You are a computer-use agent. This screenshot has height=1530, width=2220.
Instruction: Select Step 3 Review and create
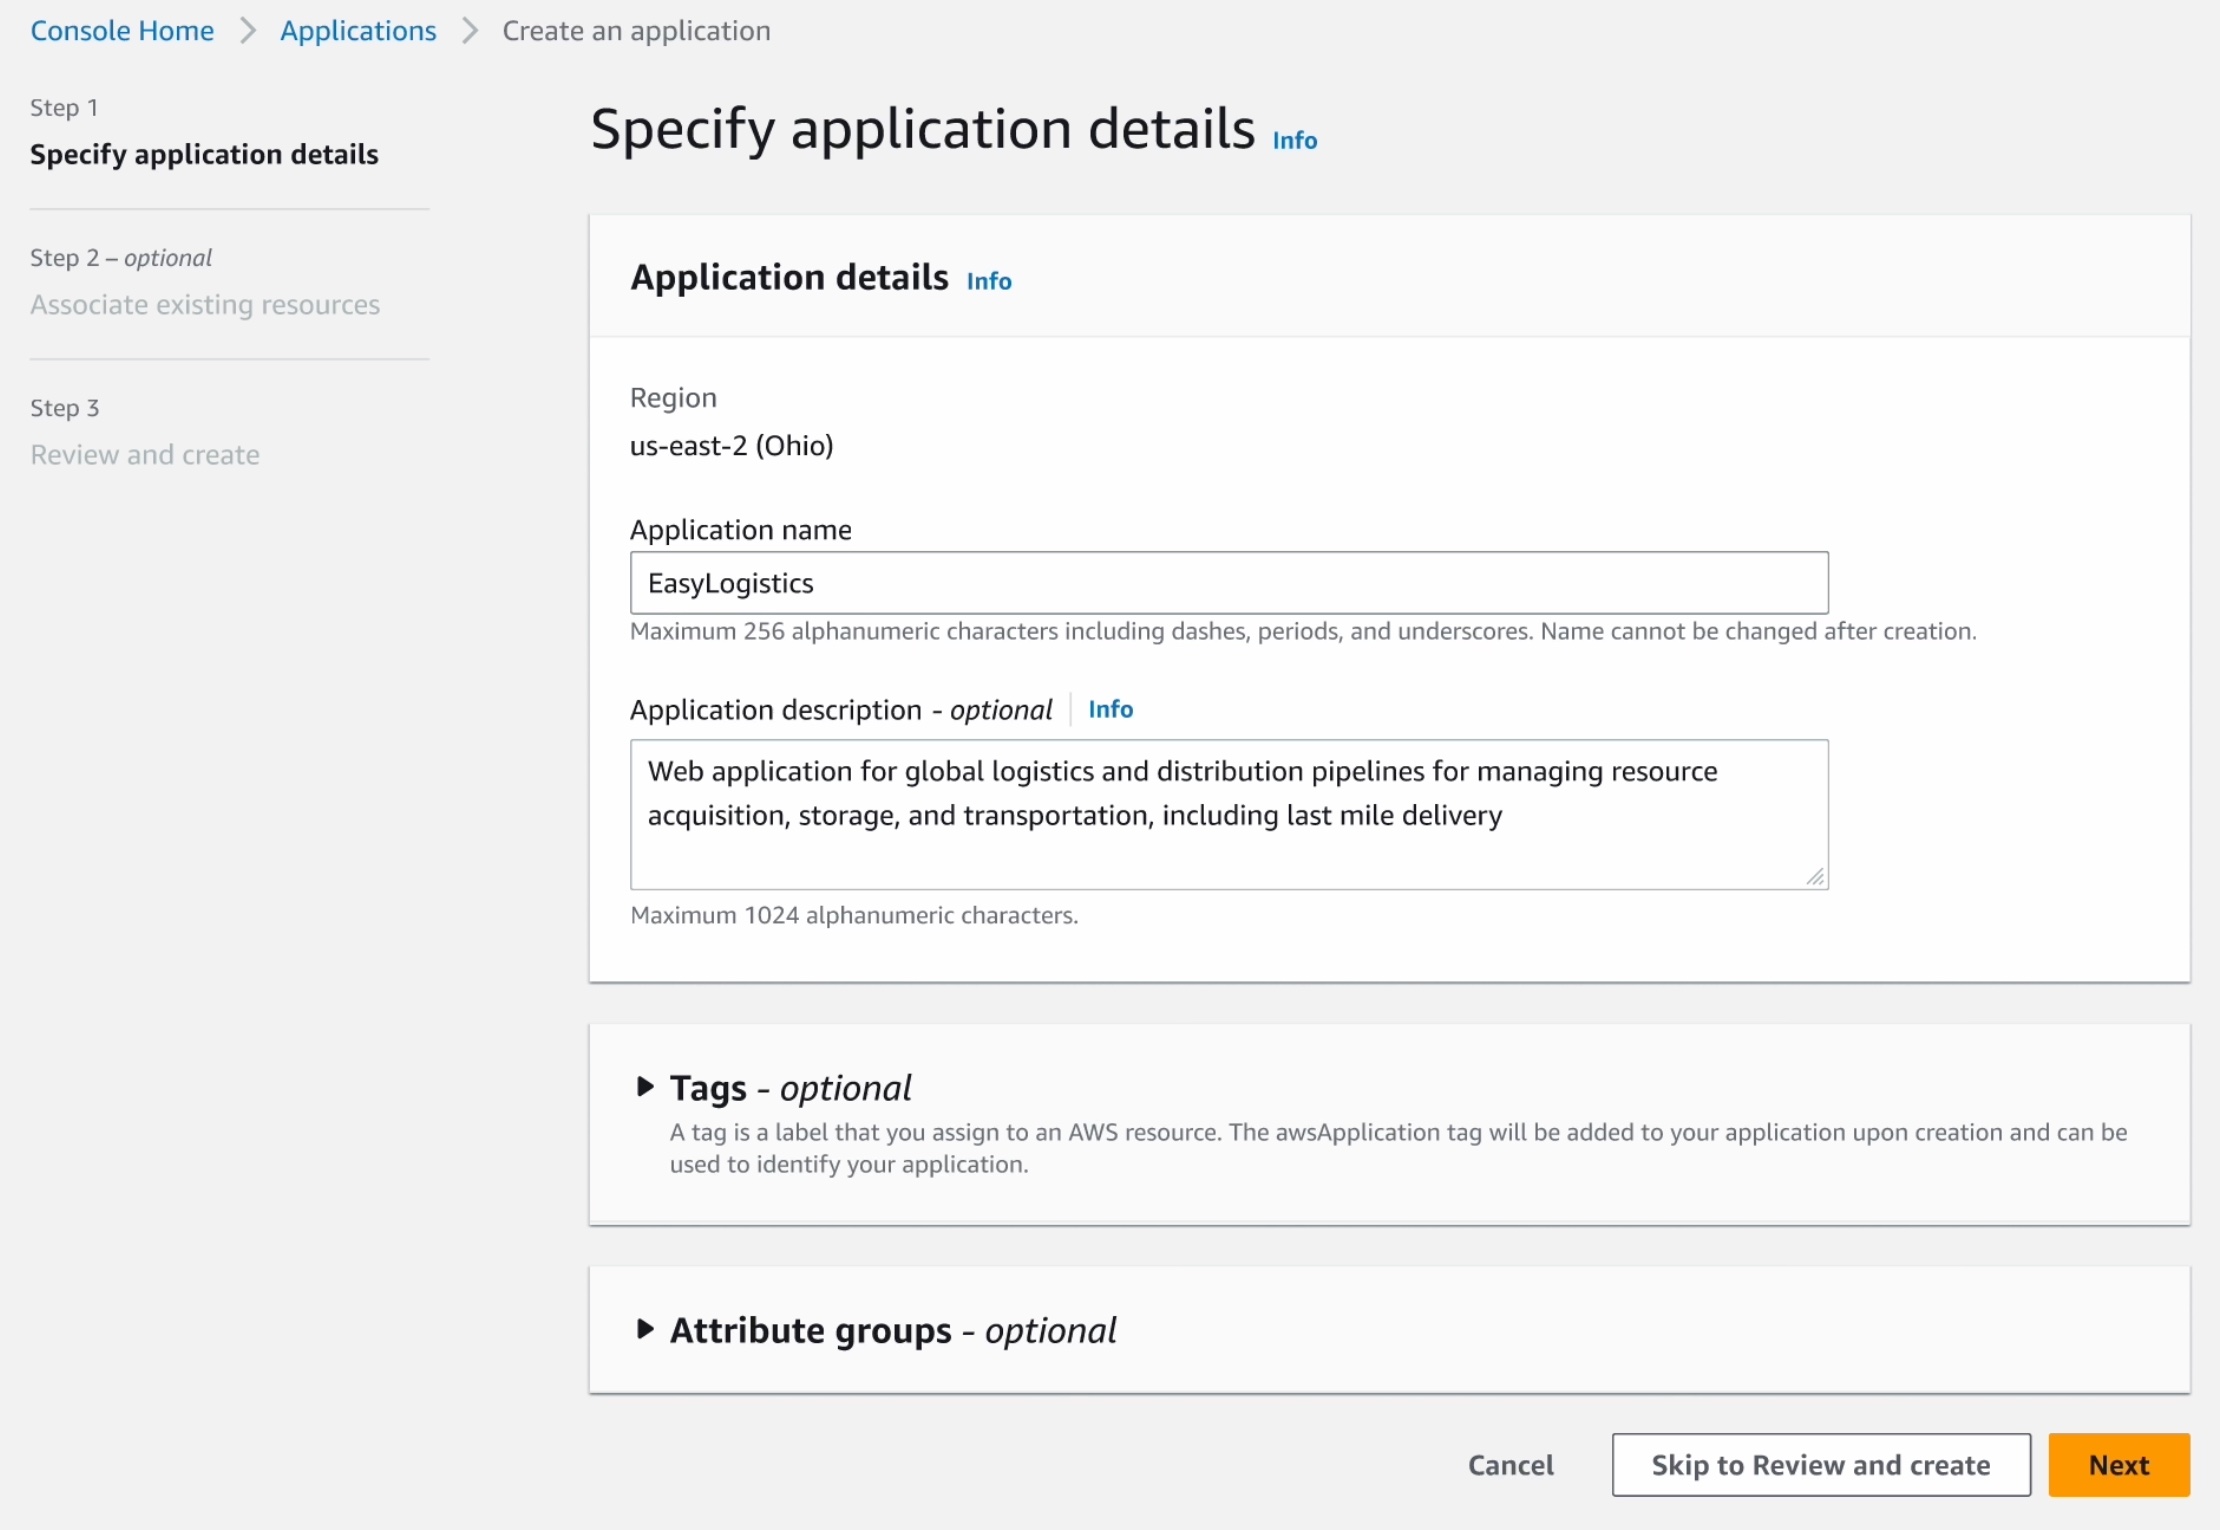click(x=145, y=455)
